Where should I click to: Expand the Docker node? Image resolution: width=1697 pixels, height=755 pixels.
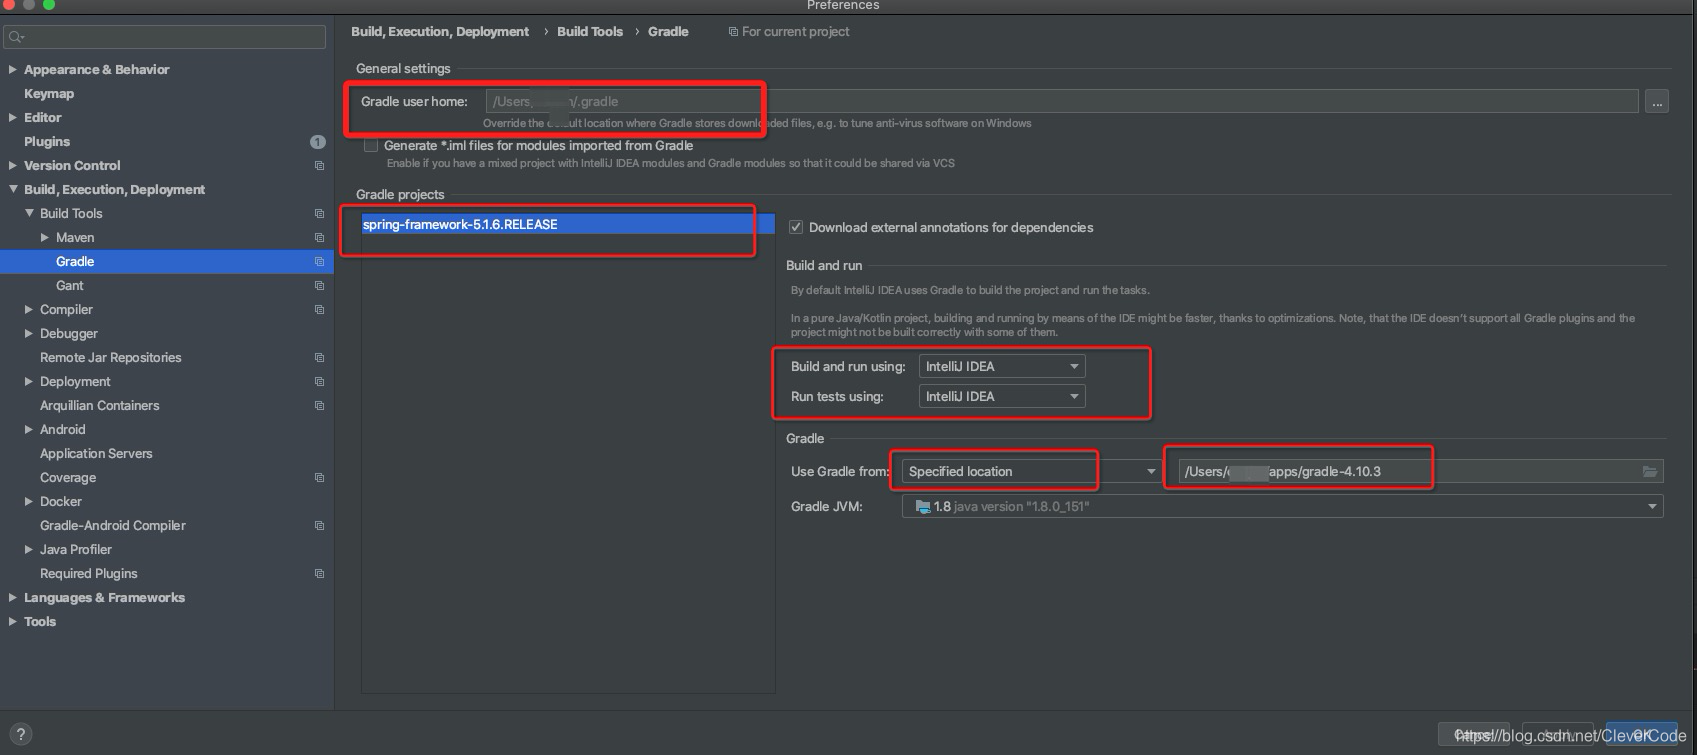coord(29,501)
